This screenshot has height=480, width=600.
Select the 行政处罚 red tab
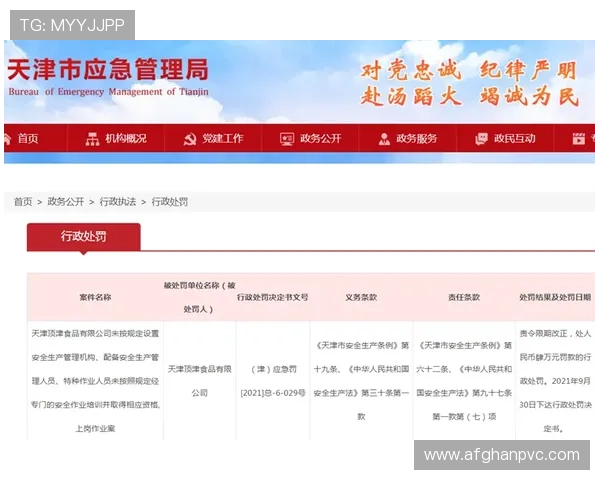(83, 237)
